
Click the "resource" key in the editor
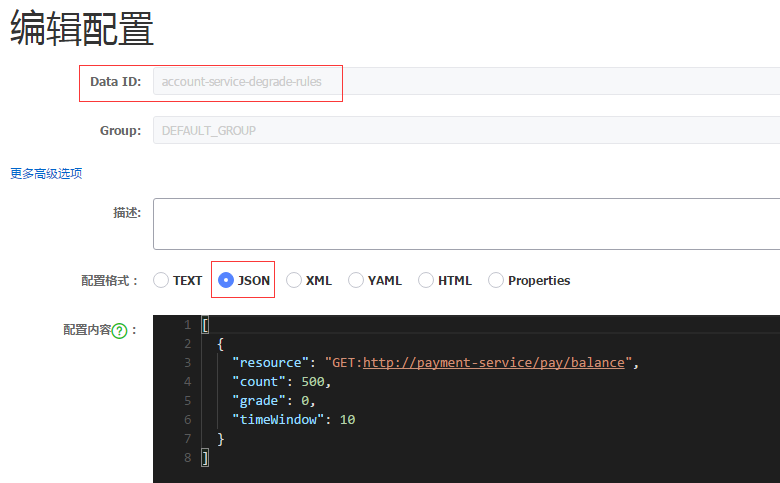coord(271,363)
